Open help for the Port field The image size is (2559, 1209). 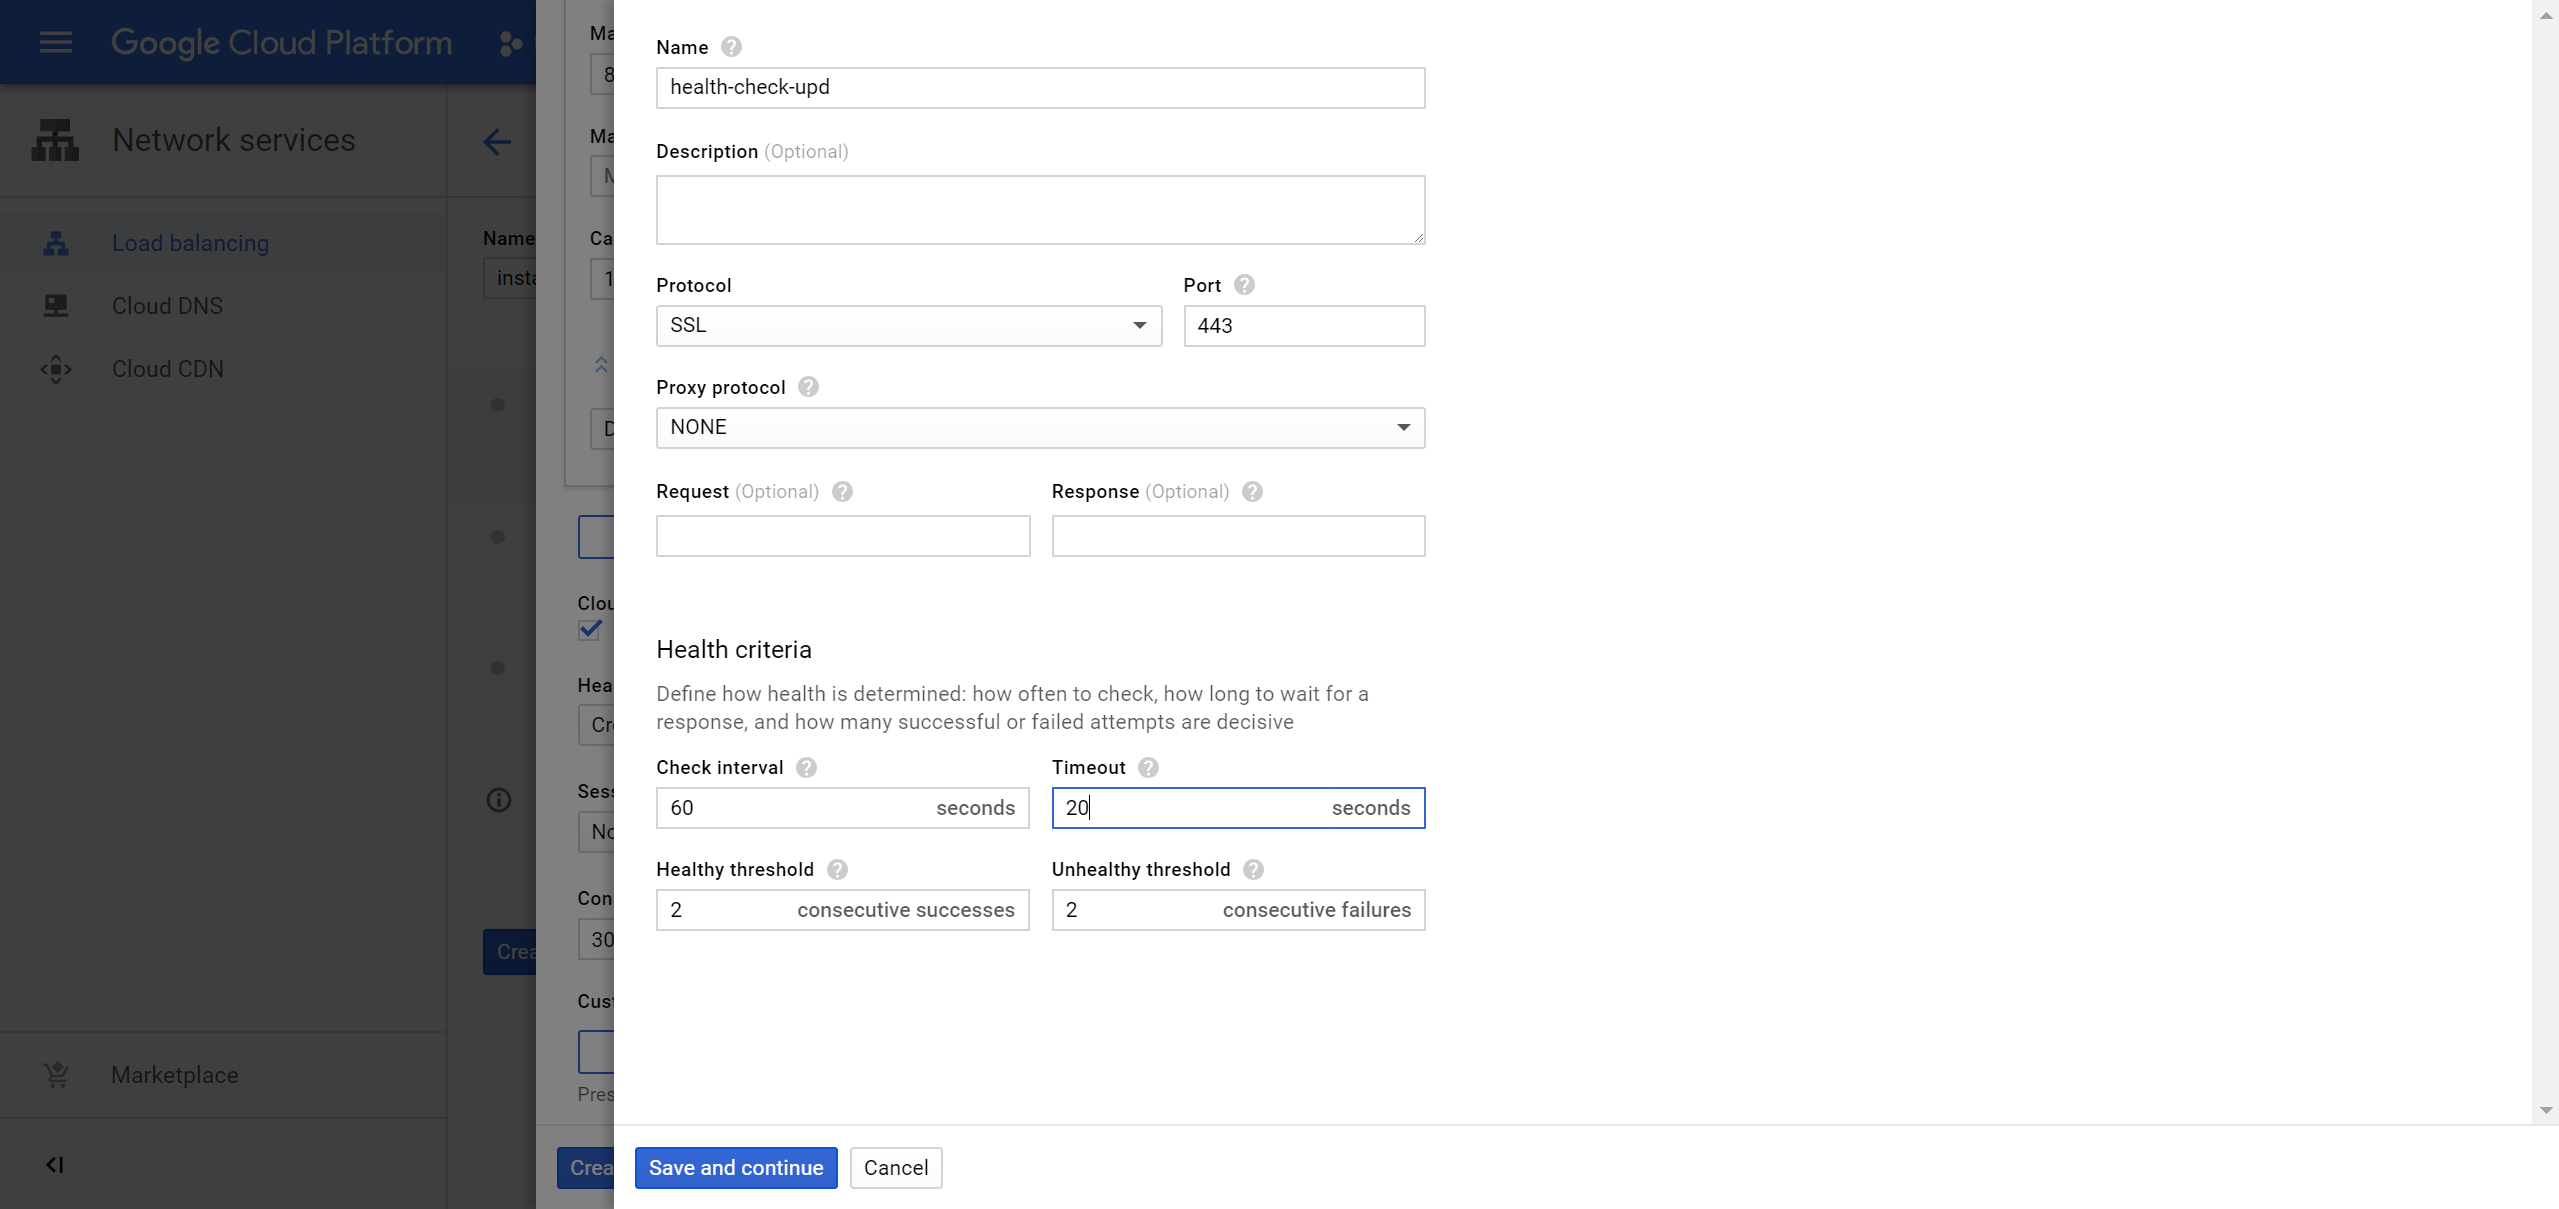(1244, 285)
